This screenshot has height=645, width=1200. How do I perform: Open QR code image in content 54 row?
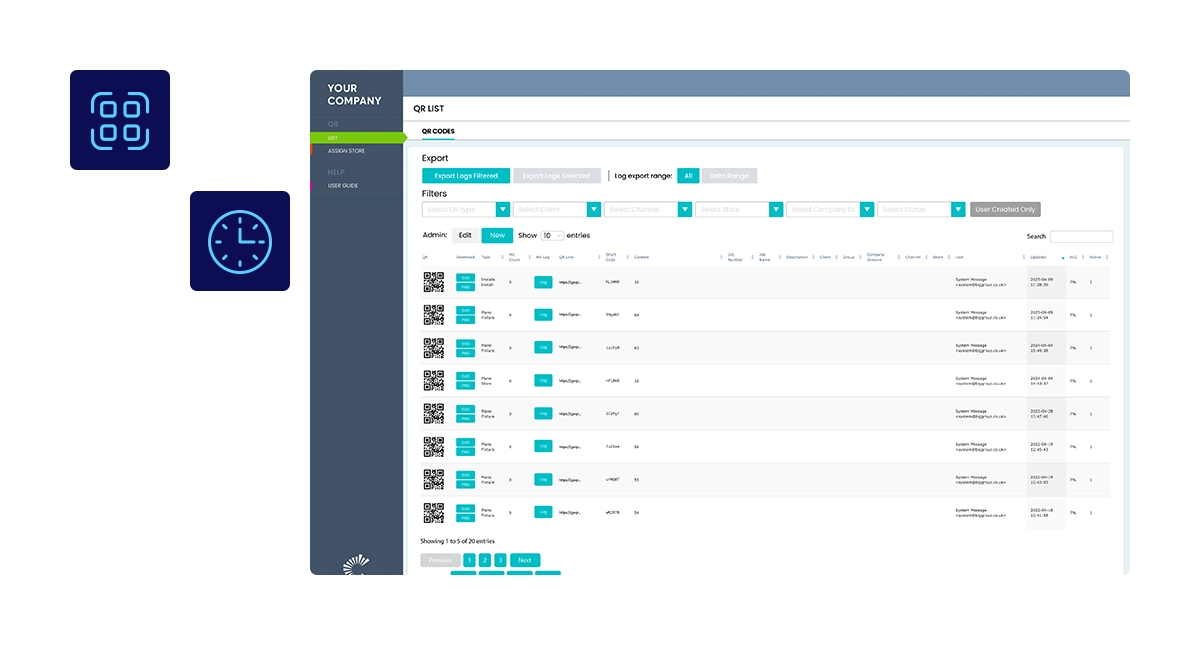[433, 513]
